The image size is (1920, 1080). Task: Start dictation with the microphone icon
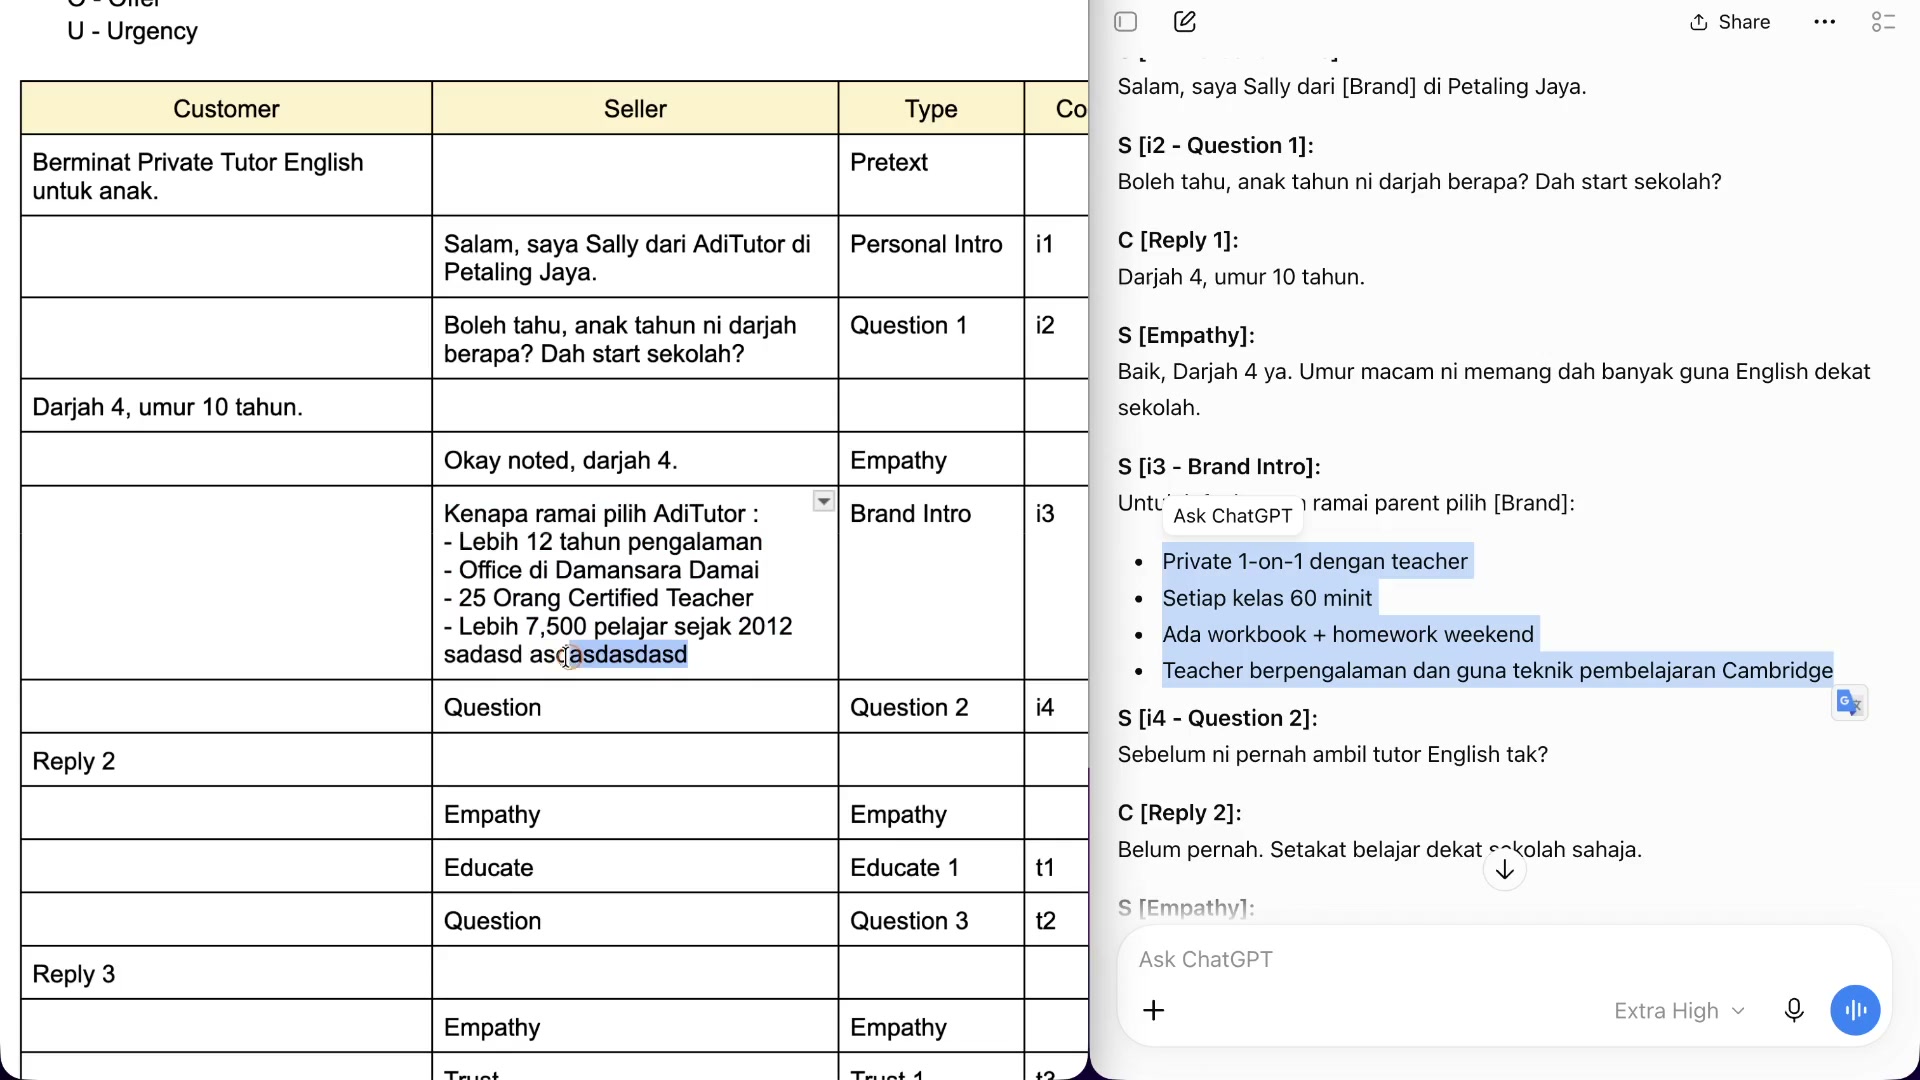click(x=1794, y=1011)
